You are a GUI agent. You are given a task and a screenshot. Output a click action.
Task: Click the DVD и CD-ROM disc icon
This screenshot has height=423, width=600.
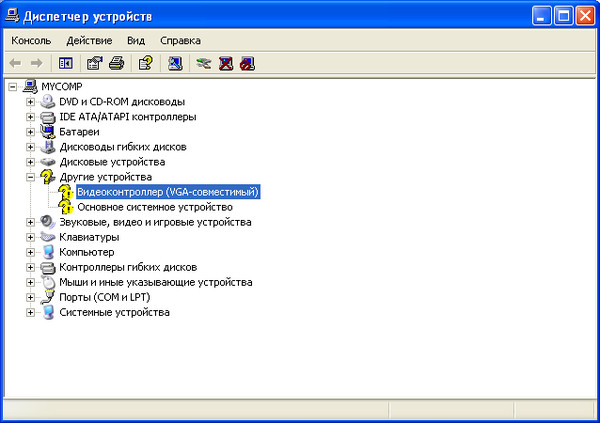[x=48, y=101]
